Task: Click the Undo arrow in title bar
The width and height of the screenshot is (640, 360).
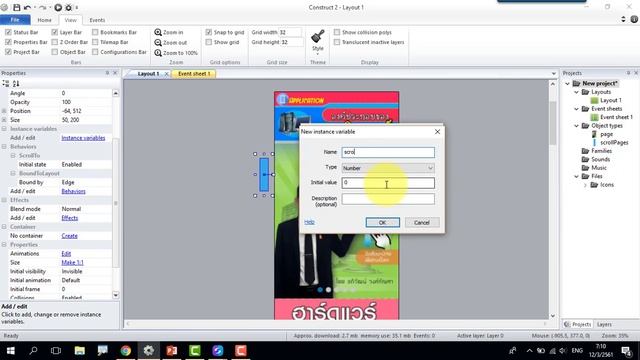Action: pos(27,7)
